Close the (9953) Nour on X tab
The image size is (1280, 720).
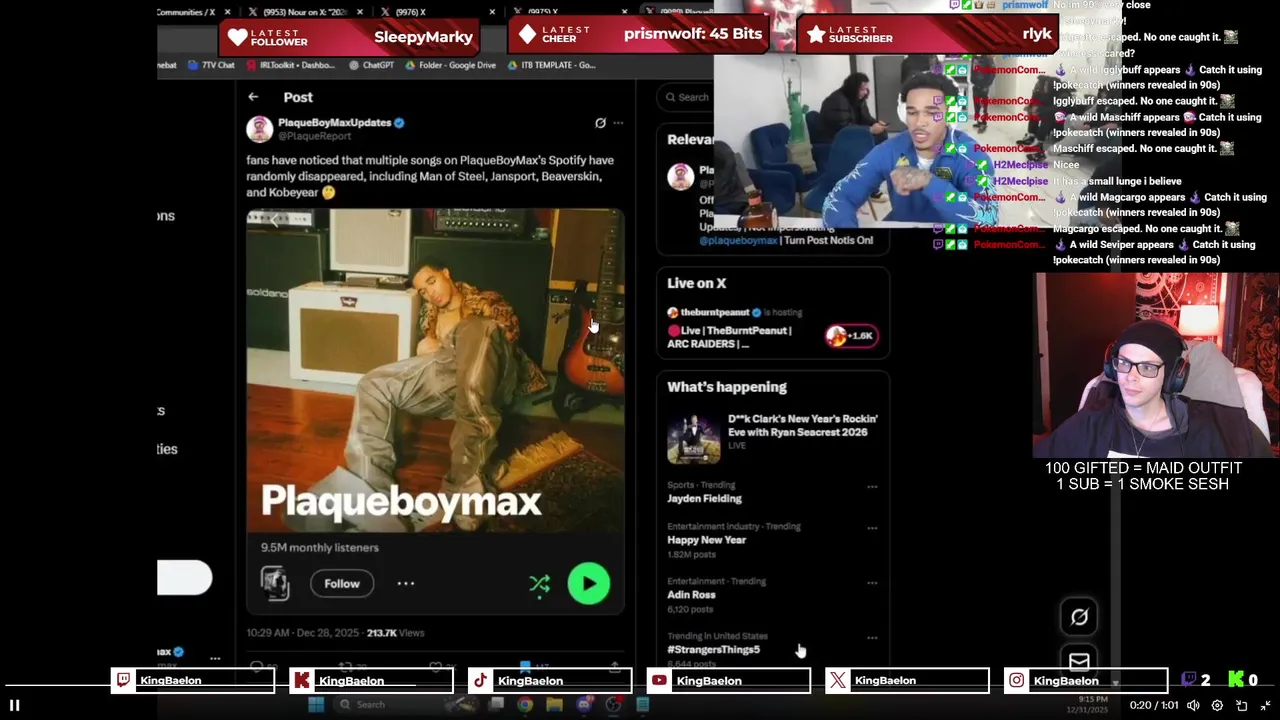(360, 12)
